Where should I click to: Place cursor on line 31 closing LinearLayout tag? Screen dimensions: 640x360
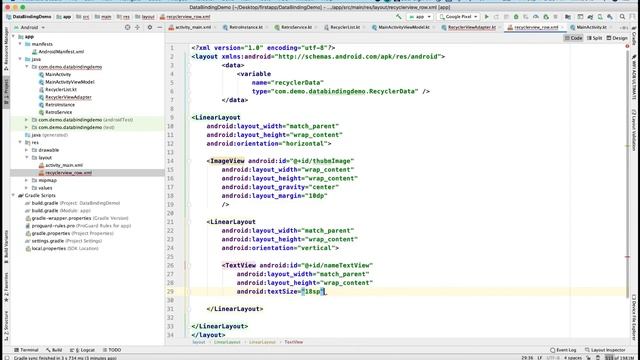coord(235,309)
